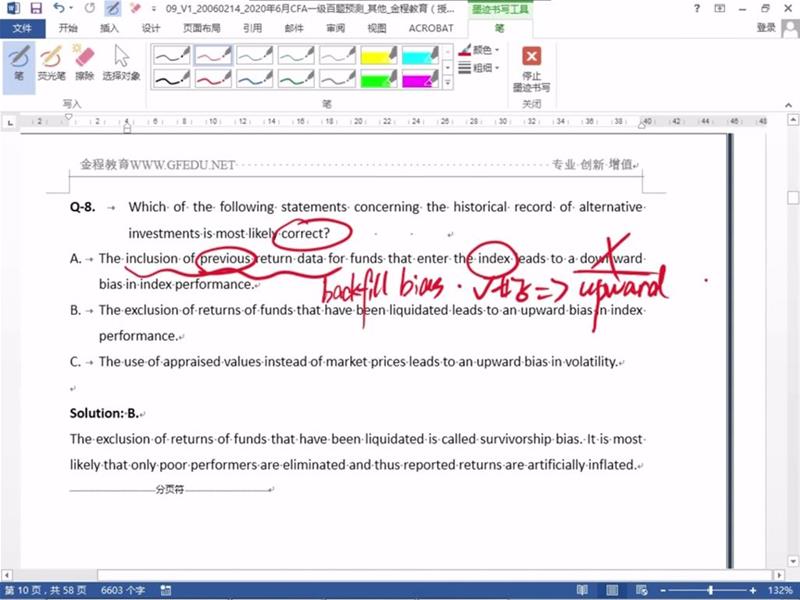Click 登录 to sign in
Viewport: 800px width, 600px height.
(x=766, y=28)
